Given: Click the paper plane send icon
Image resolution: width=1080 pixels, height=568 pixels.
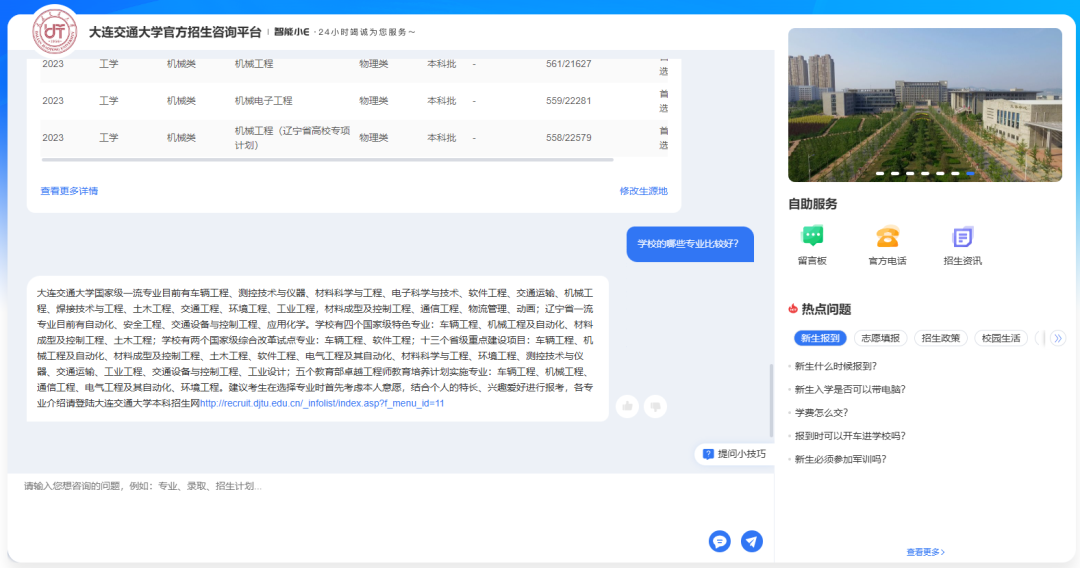Looking at the screenshot, I should coord(752,541).
